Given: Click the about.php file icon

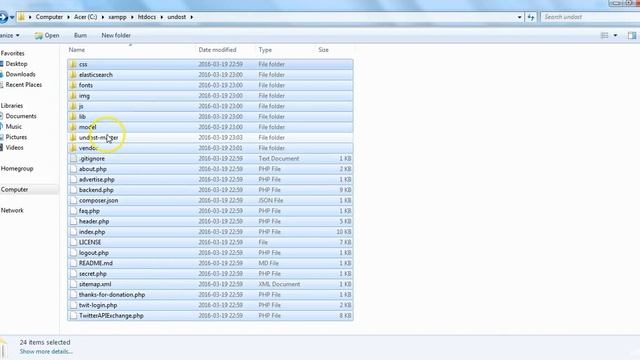Looking at the screenshot, I should (x=73, y=169).
